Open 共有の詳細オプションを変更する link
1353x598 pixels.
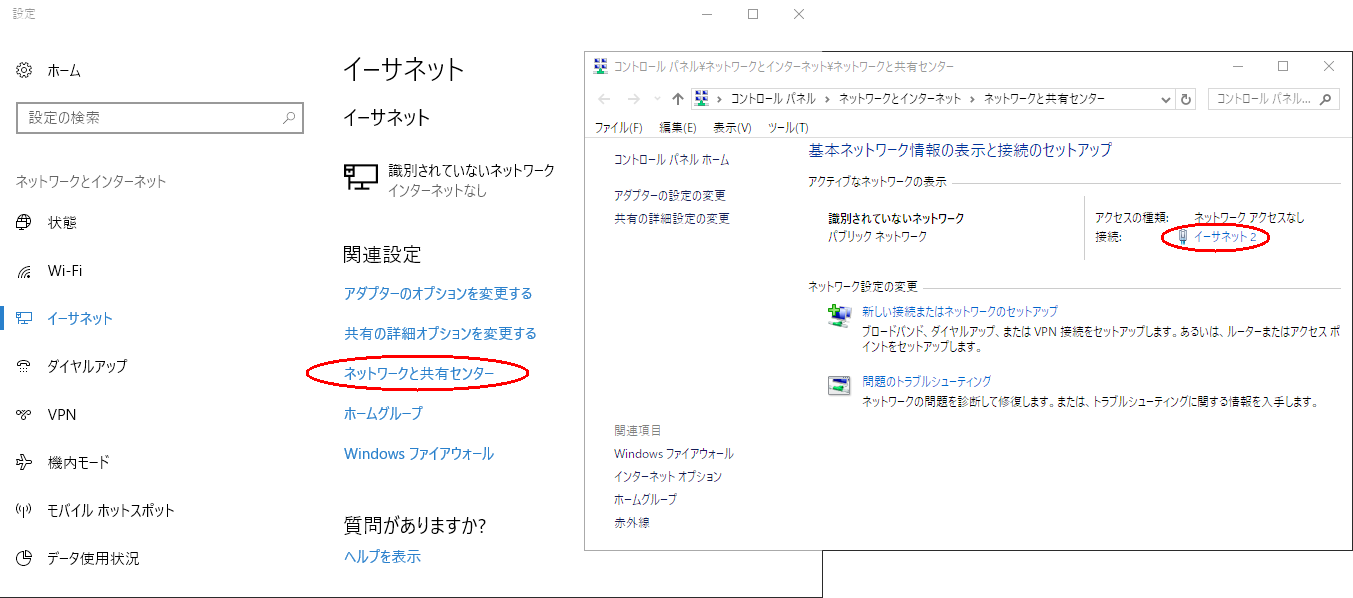pyautogui.click(x=440, y=334)
